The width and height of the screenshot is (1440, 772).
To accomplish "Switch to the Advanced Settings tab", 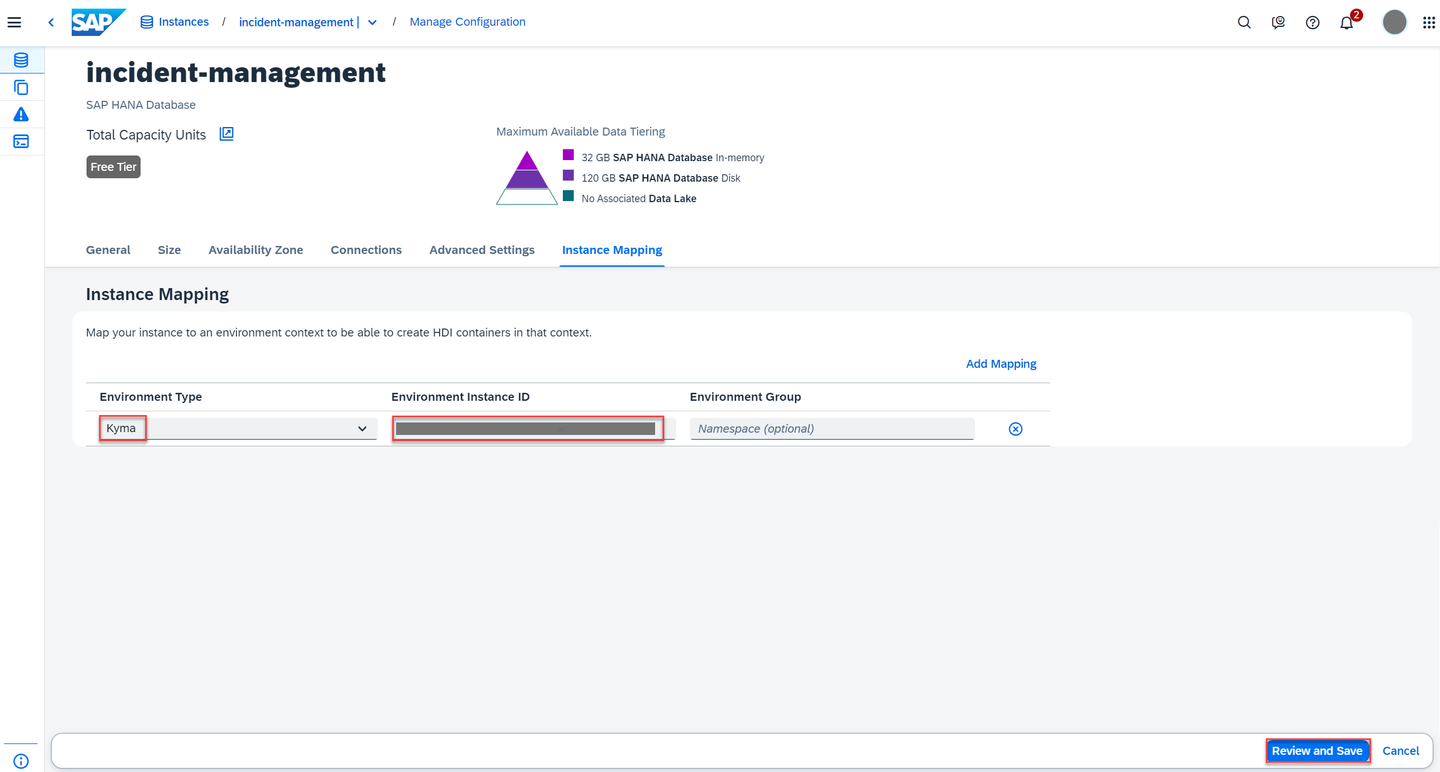I will (x=482, y=250).
